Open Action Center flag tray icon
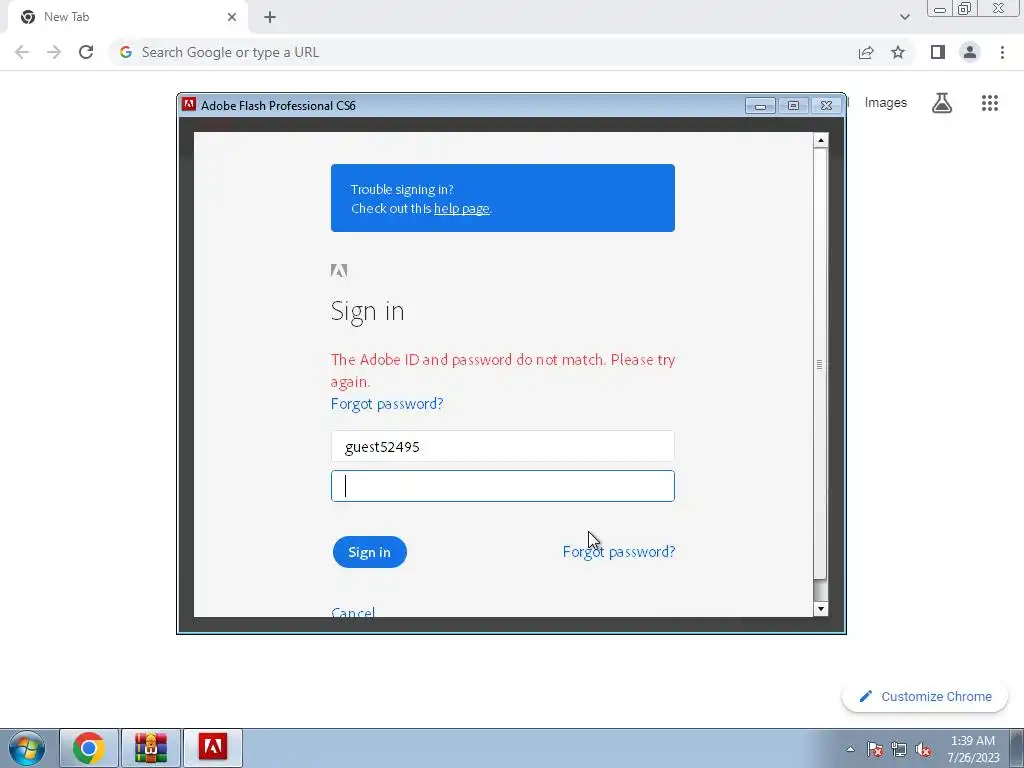 coord(875,750)
